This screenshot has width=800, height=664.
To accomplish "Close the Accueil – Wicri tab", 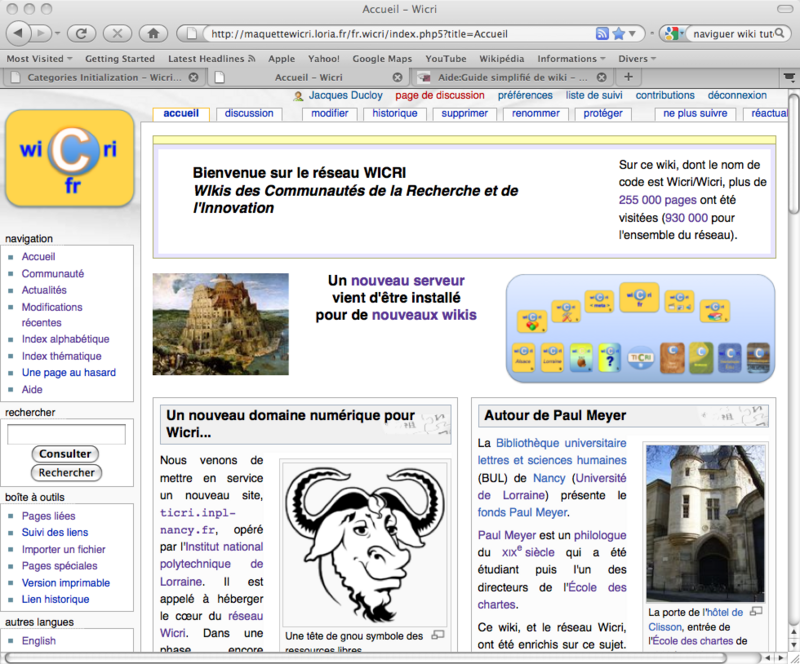I will click(x=397, y=77).
